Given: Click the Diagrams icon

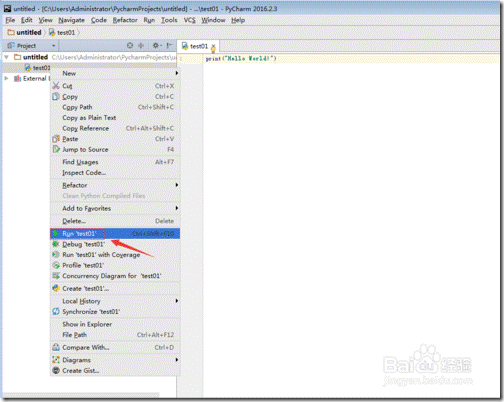Looking at the screenshot, I should tap(56, 360).
